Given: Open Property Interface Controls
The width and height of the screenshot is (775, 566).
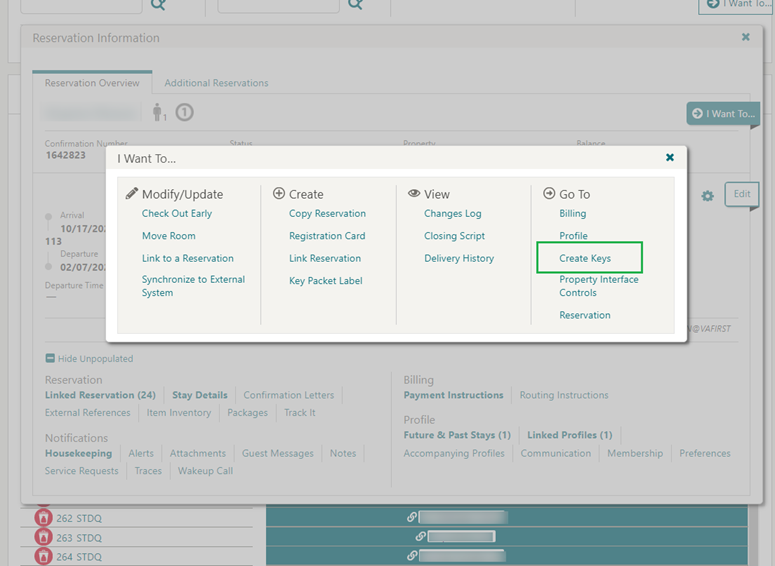Looking at the screenshot, I should pos(599,286).
